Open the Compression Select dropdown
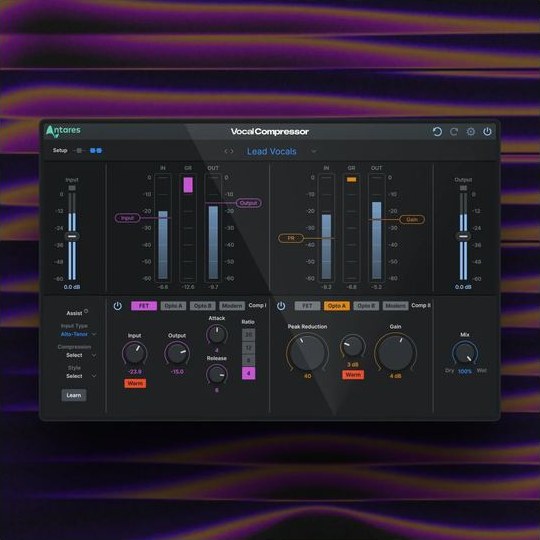This screenshot has width=540, height=540. 81,355
